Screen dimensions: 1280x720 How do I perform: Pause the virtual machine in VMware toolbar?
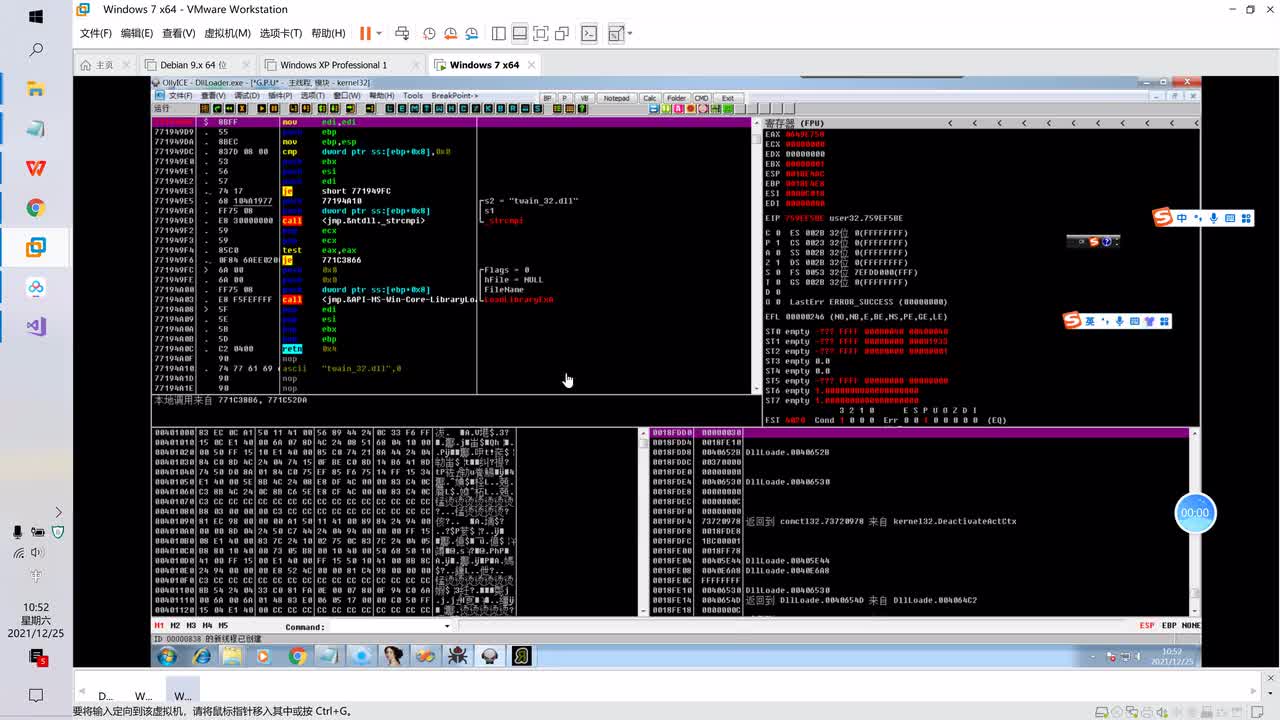365,33
